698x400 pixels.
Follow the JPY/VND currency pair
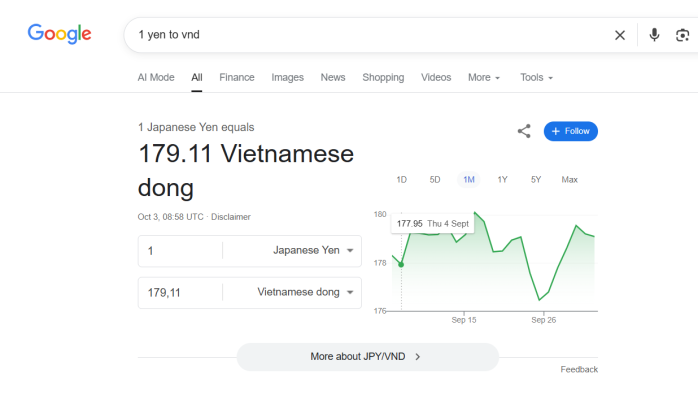tap(571, 131)
